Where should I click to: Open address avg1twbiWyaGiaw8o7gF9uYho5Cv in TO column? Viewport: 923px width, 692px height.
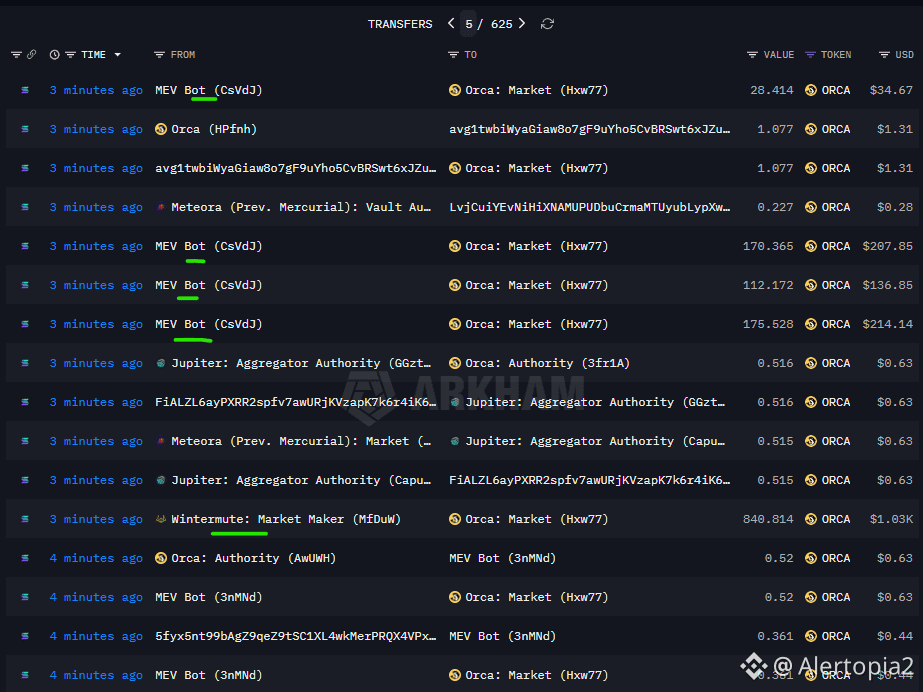click(589, 129)
